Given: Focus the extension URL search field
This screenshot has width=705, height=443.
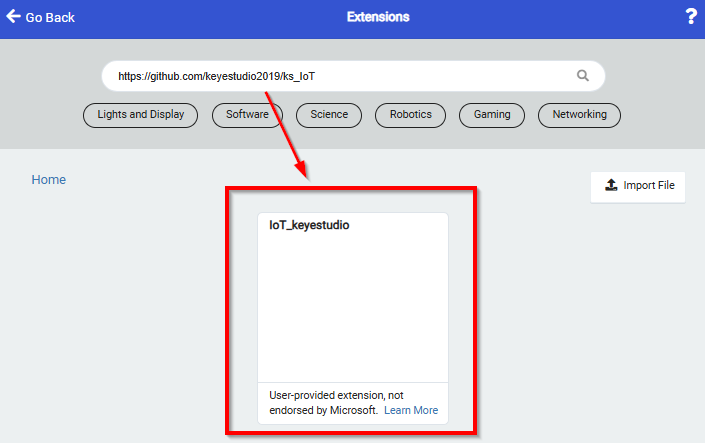Looking at the screenshot, I should point(340,75).
